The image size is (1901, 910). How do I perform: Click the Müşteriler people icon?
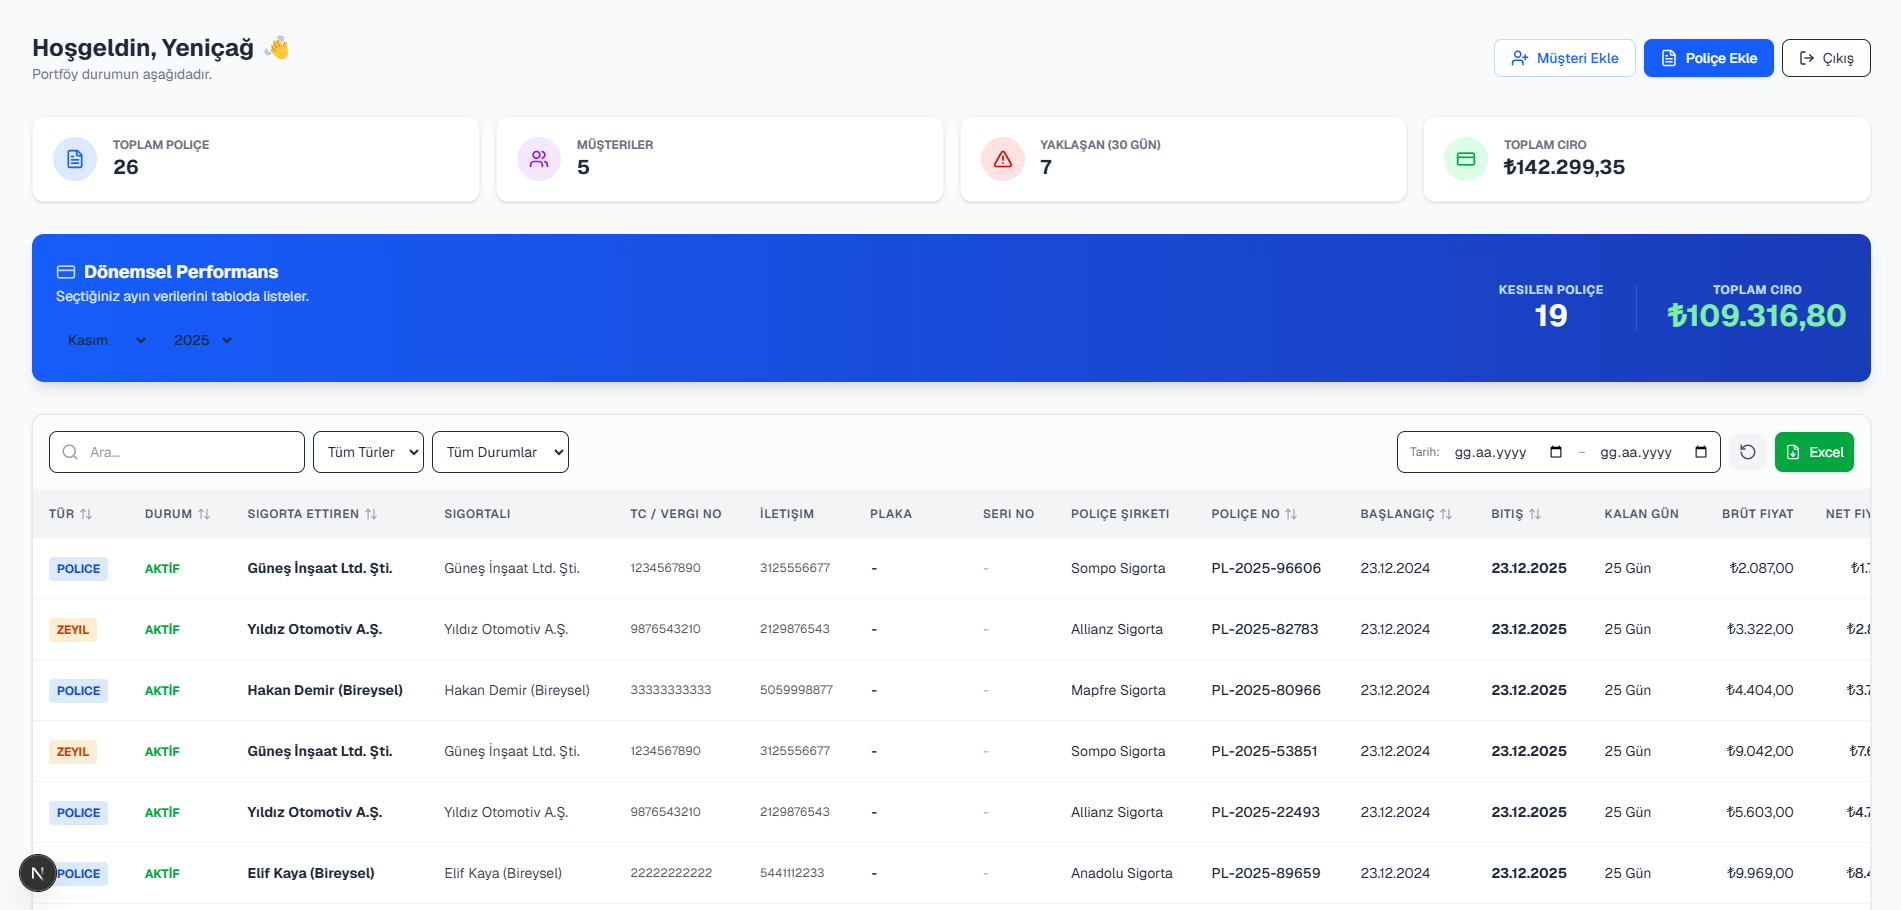pos(539,159)
